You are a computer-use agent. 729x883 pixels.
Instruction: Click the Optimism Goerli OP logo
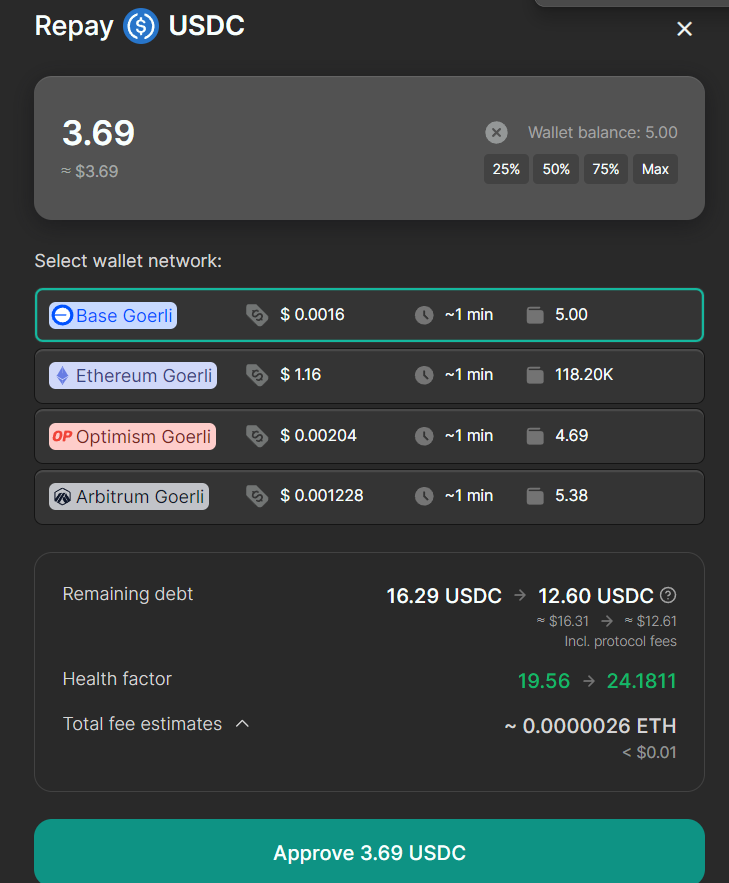pyautogui.click(x=62, y=436)
